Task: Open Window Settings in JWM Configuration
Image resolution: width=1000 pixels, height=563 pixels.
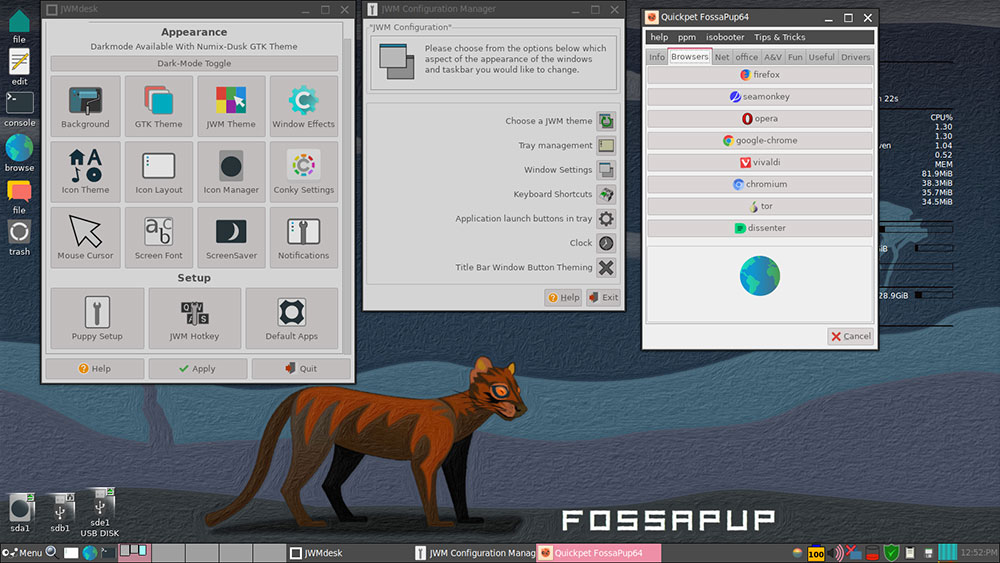Action: pos(606,170)
